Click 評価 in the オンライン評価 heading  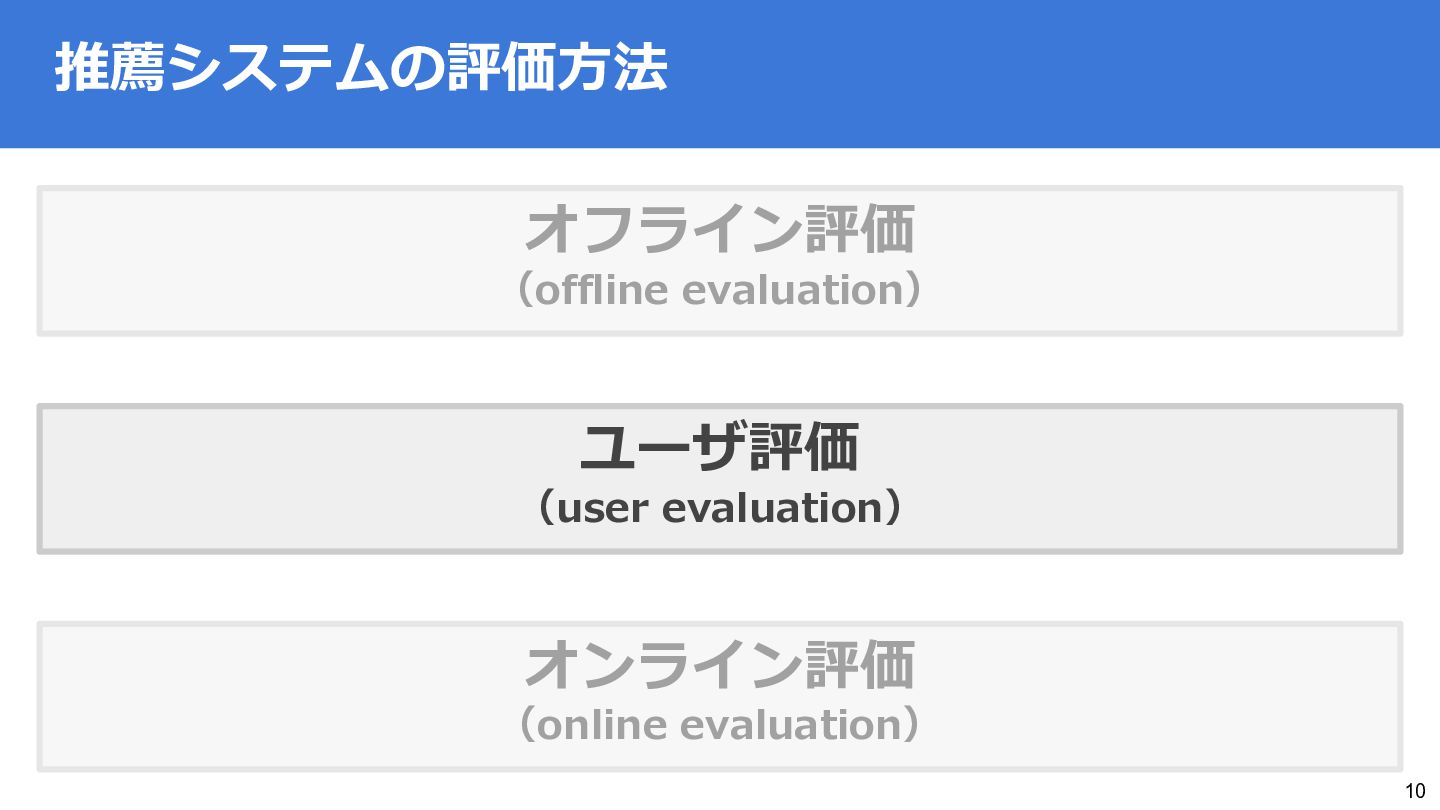[x=860, y=666]
